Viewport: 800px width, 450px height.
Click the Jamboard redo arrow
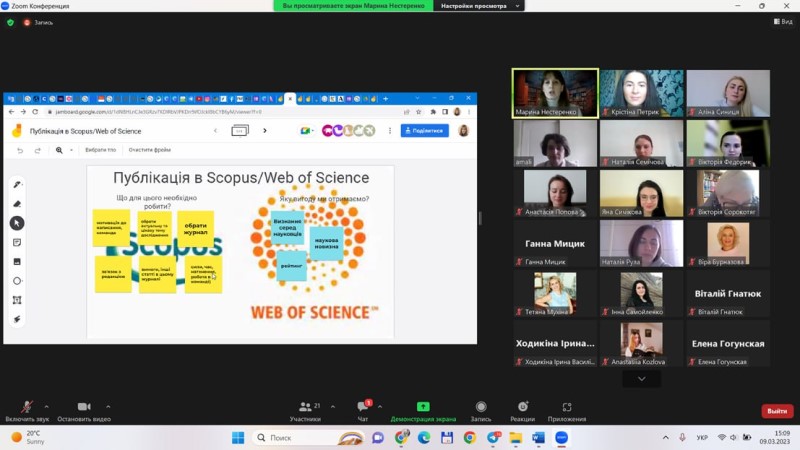[37, 150]
